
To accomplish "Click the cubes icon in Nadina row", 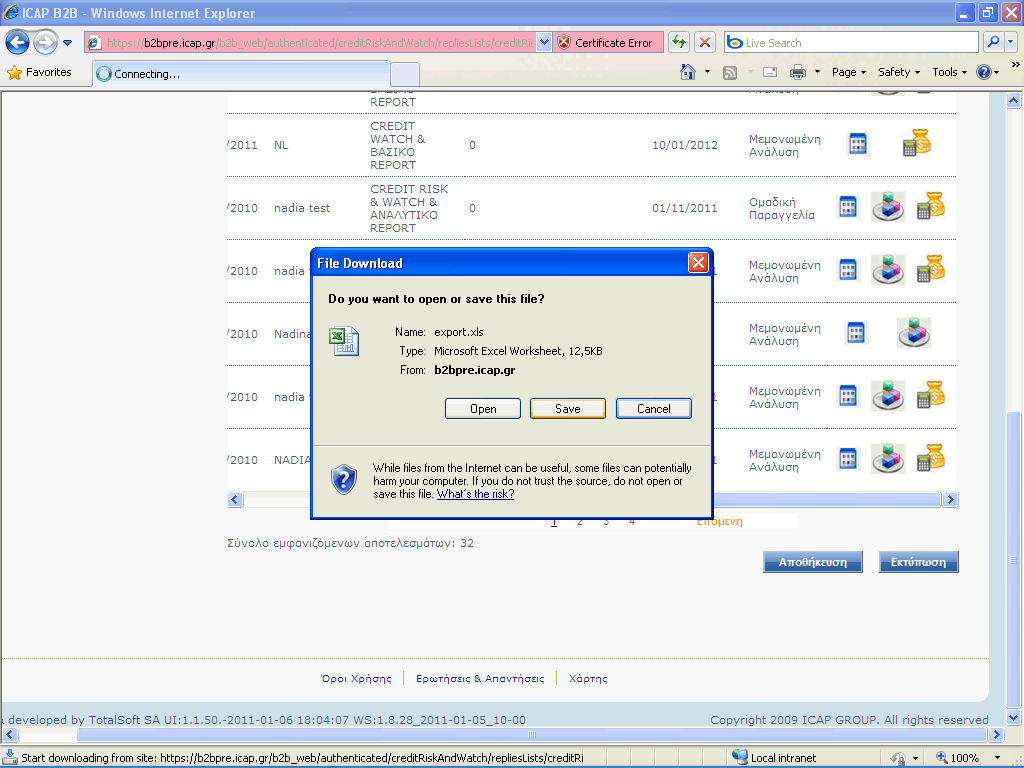I will pos(914,332).
